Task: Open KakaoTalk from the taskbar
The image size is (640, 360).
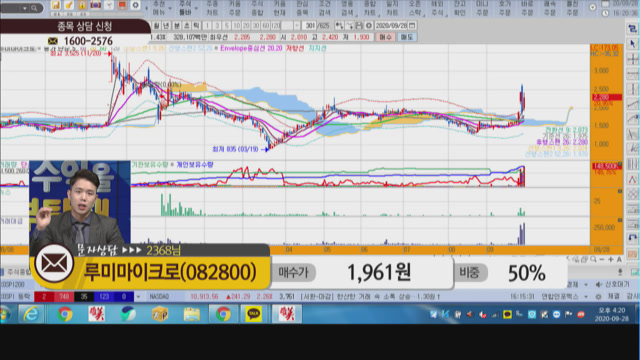Action: click(x=253, y=314)
